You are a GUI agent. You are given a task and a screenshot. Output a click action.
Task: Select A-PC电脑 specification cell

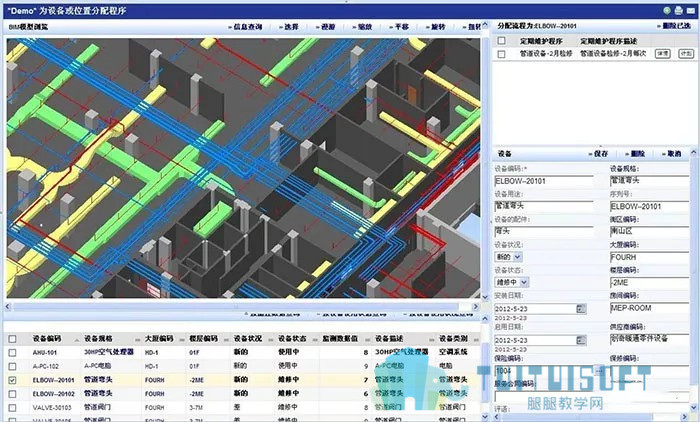[x=97, y=366]
